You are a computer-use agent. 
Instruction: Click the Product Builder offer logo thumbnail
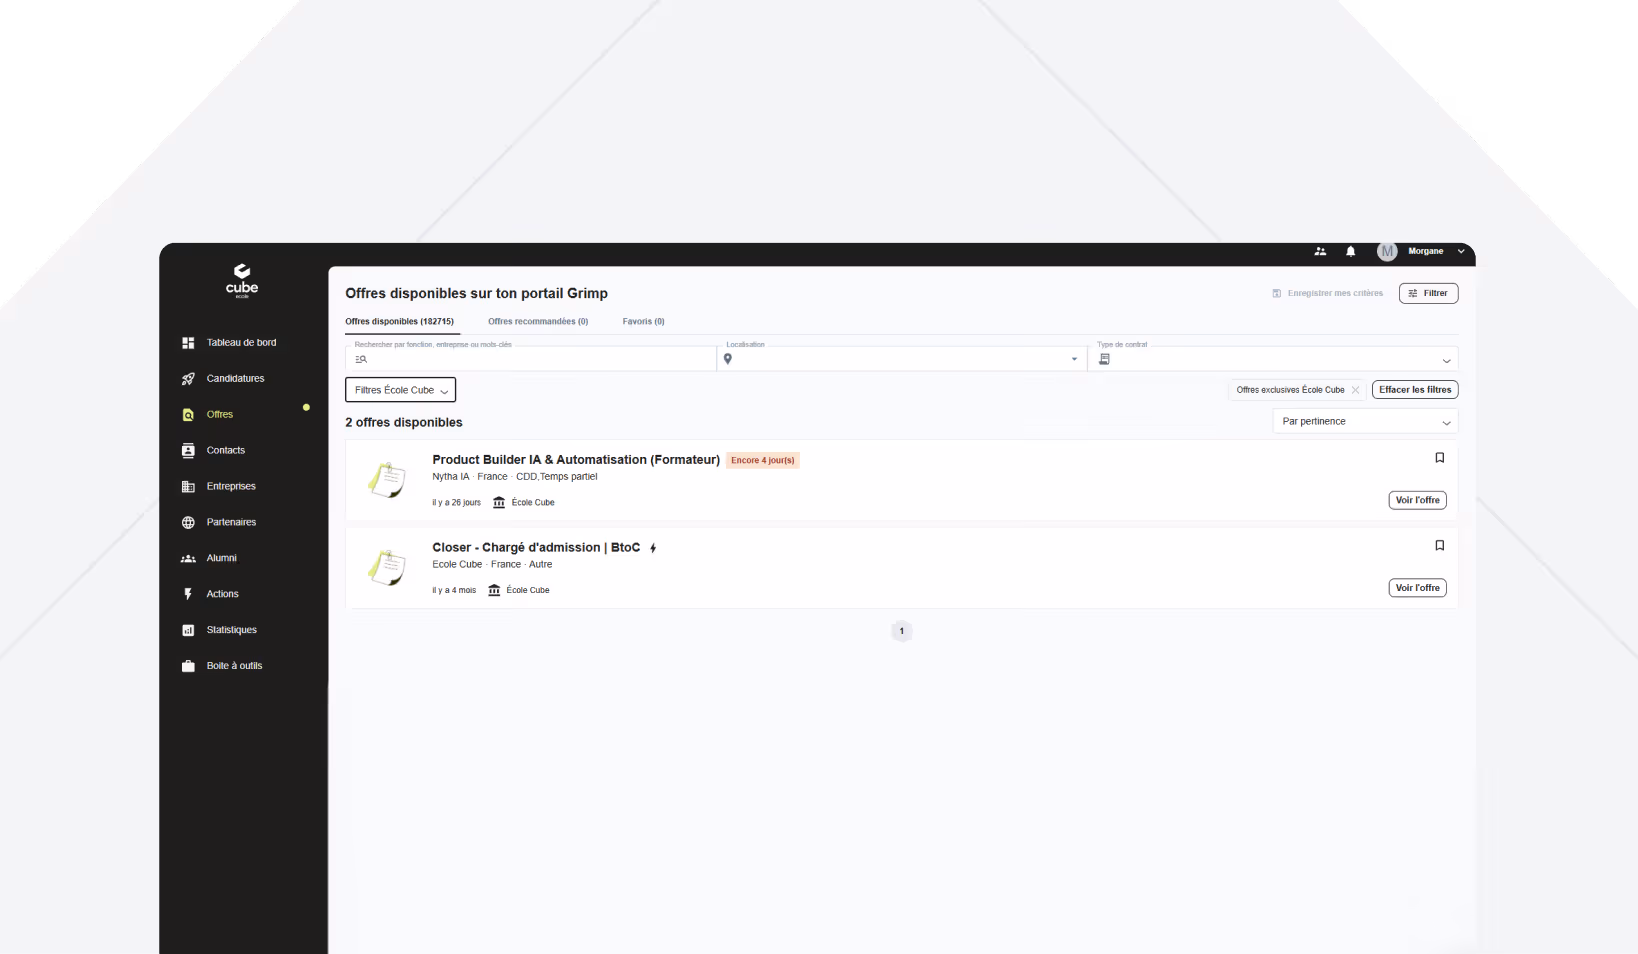click(x=386, y=480)
